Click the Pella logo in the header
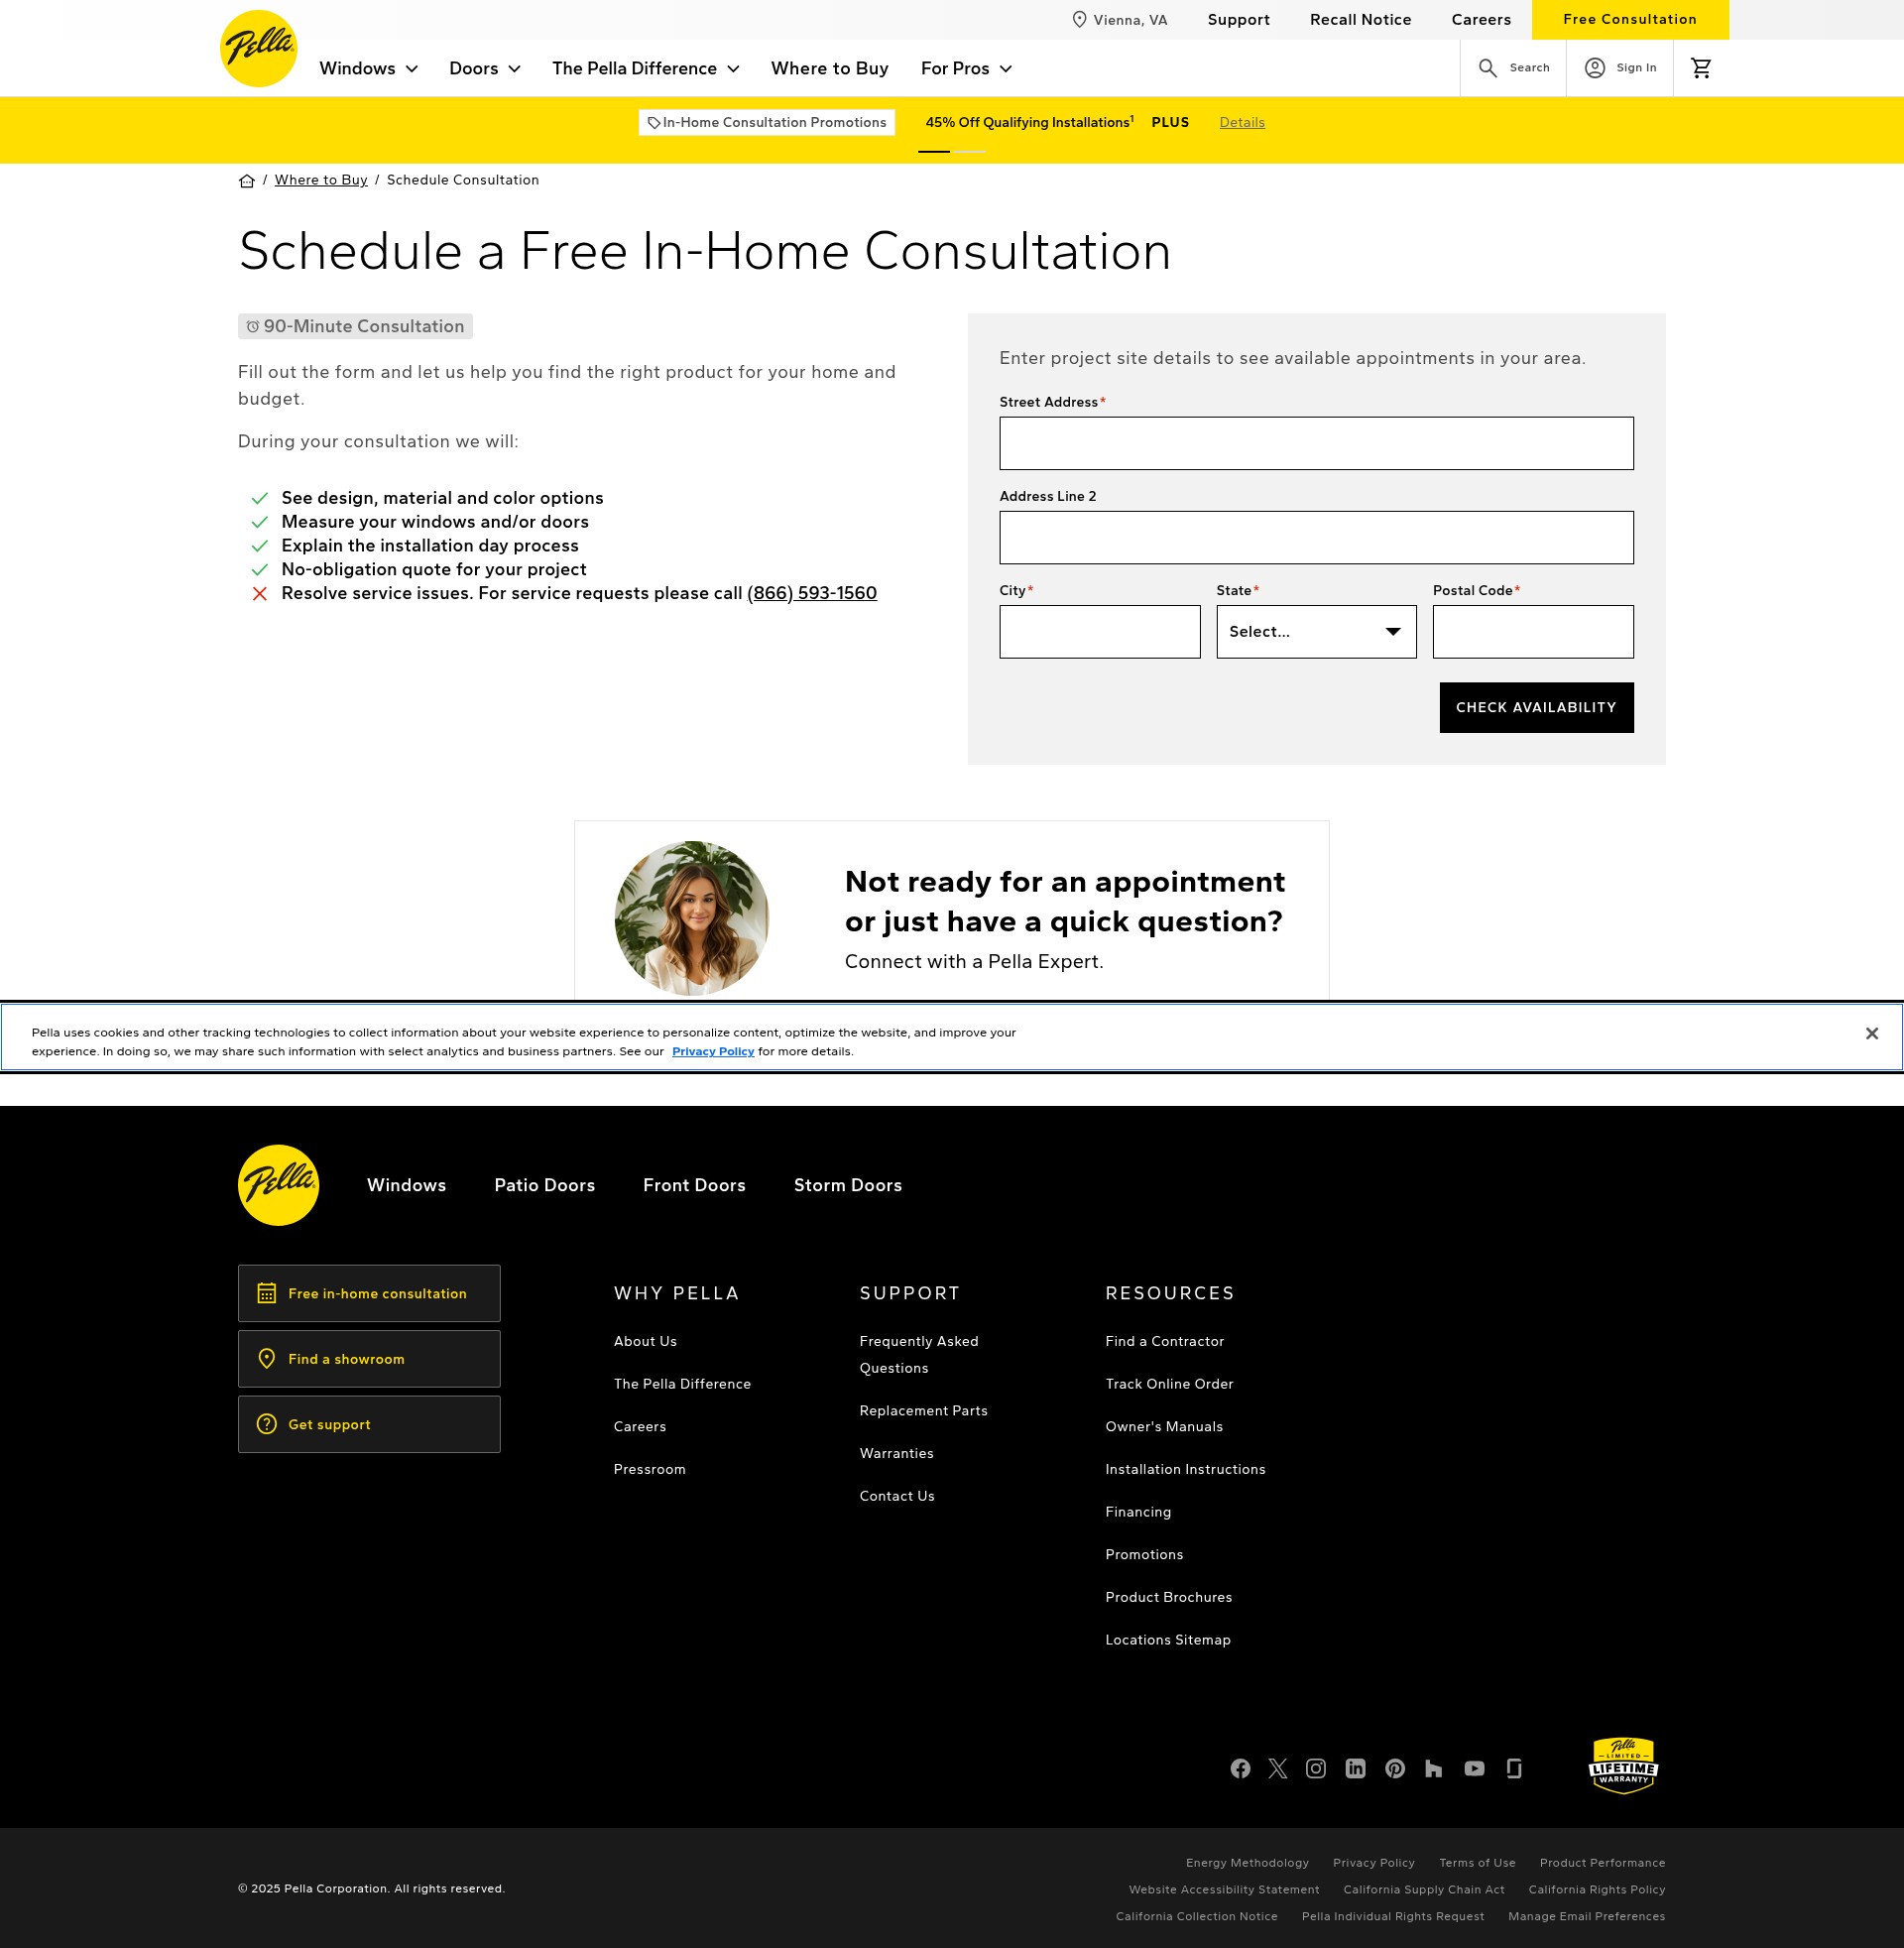The height and width of the screenshot is (1948, 1904). [x=258, y=49]
